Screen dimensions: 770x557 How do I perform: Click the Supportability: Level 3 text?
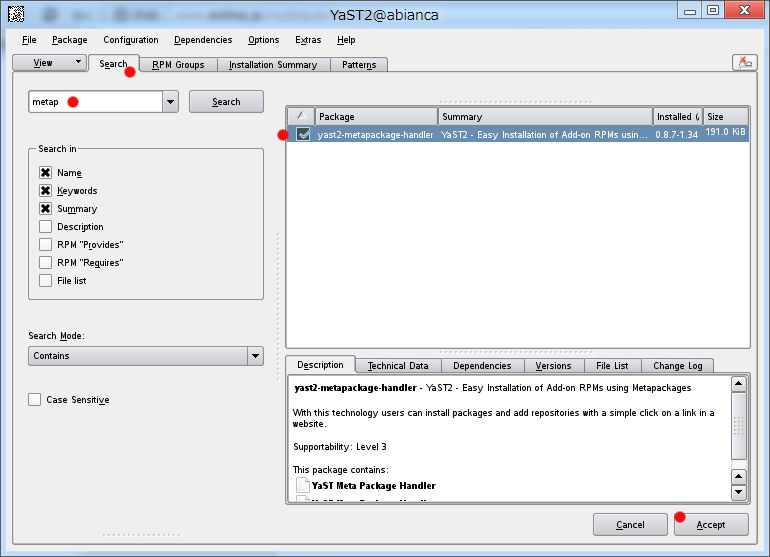(340, 446)
